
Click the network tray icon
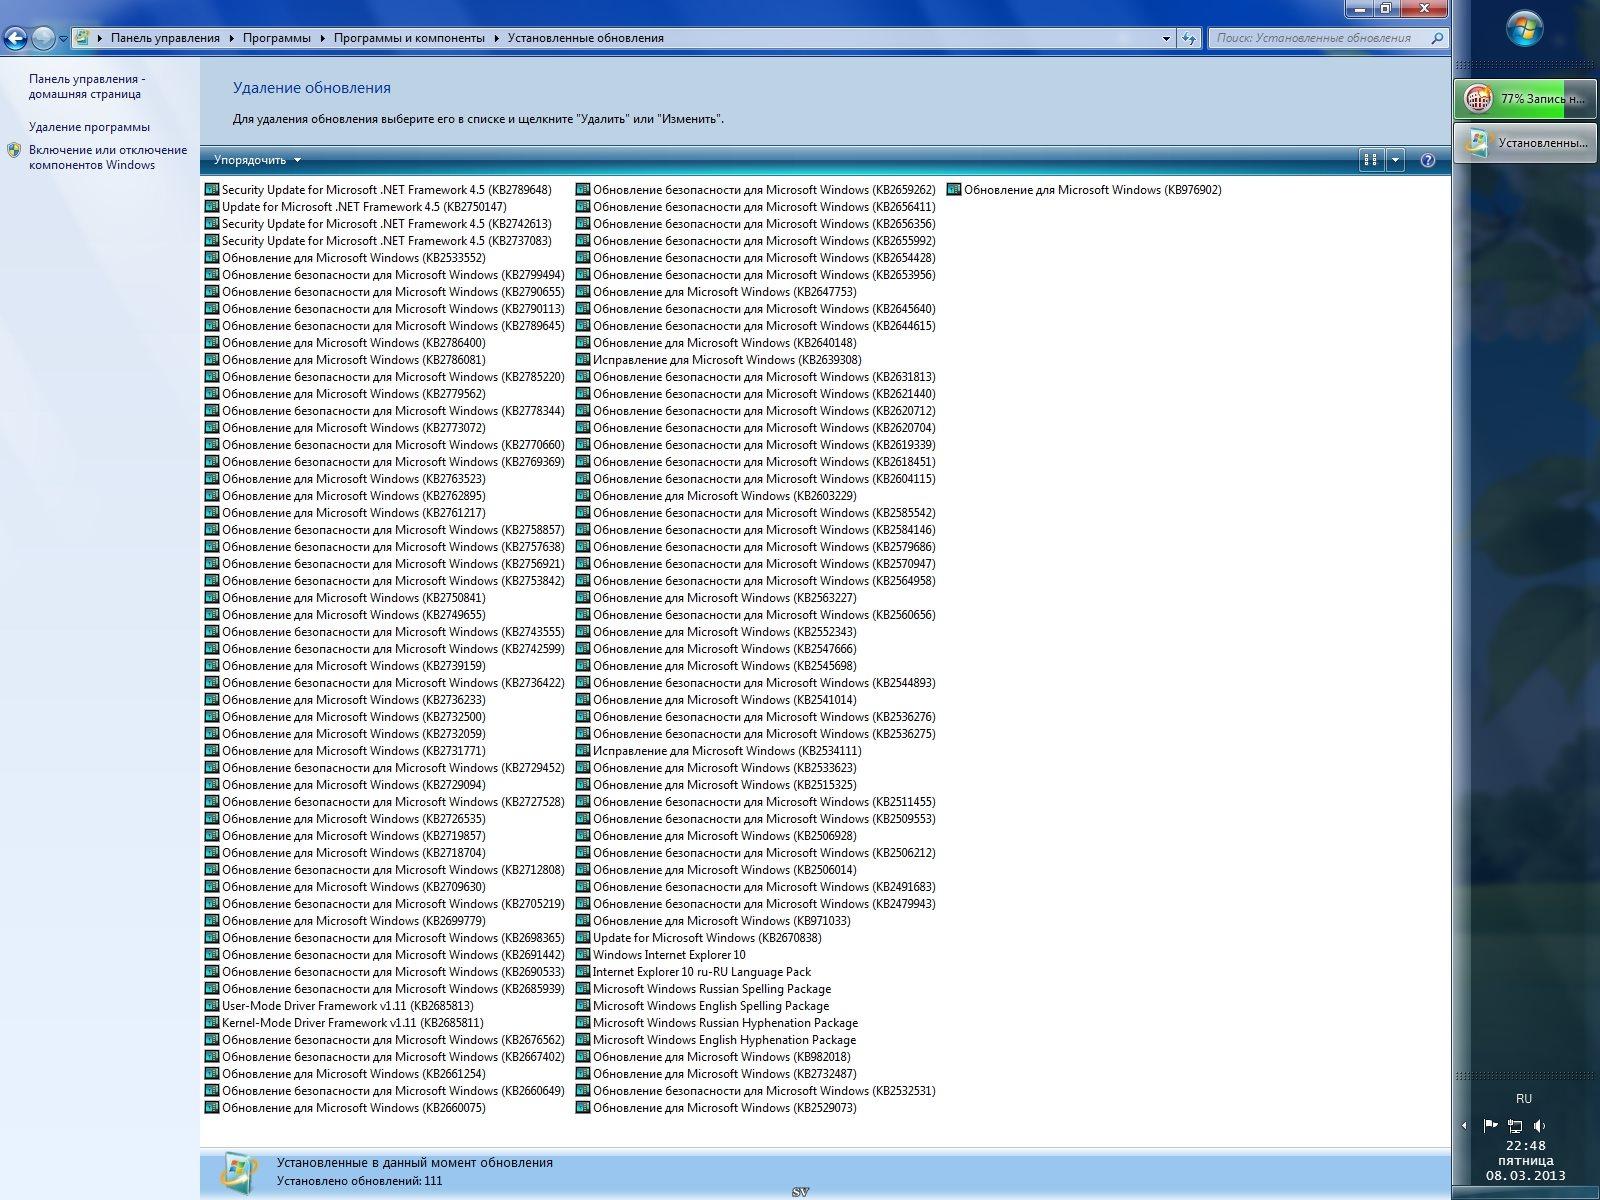tap(1515, 1125)
